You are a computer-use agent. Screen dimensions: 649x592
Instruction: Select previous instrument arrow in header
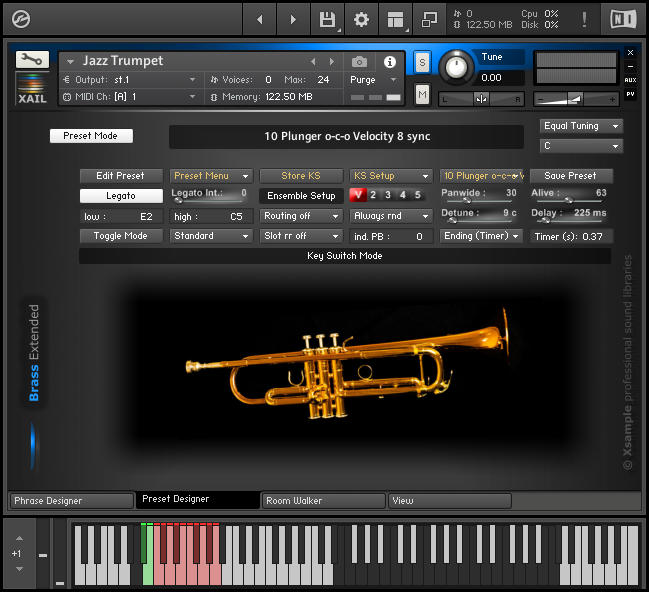(313, 62)
